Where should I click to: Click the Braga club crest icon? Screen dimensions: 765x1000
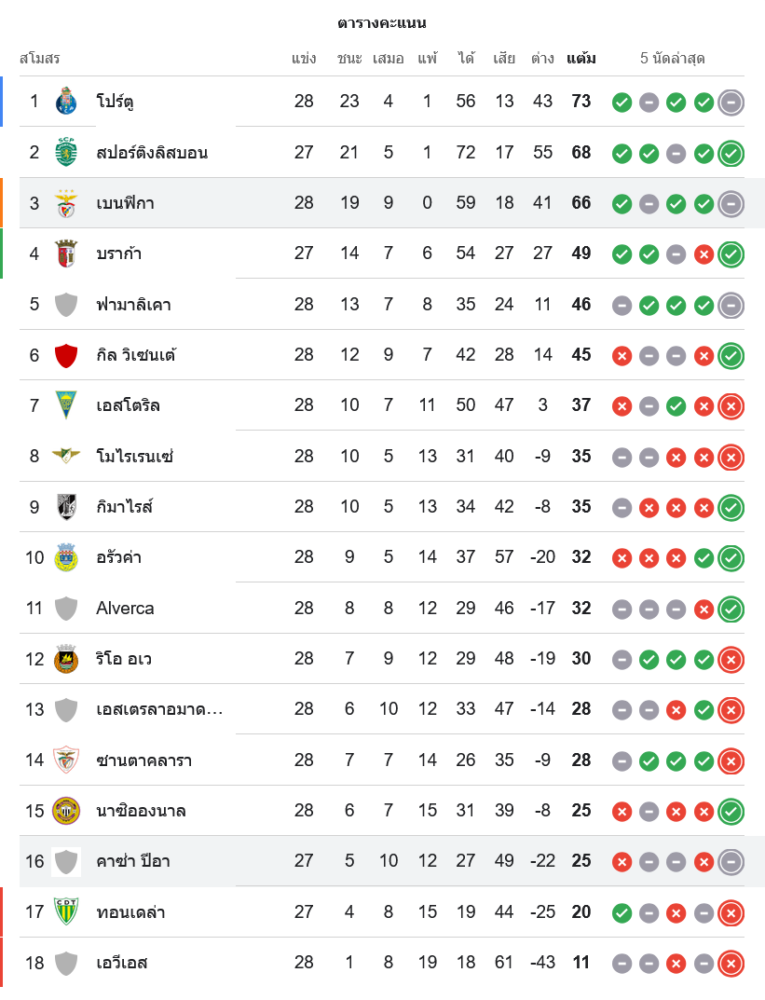coord(66,253)
